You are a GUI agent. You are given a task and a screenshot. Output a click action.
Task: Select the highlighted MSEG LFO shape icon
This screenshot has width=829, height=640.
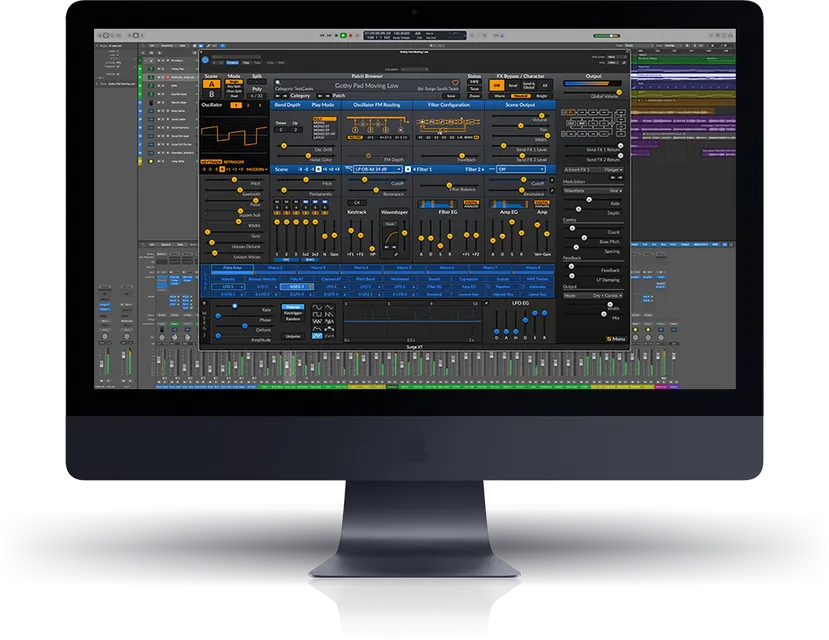tap(317, 336)
